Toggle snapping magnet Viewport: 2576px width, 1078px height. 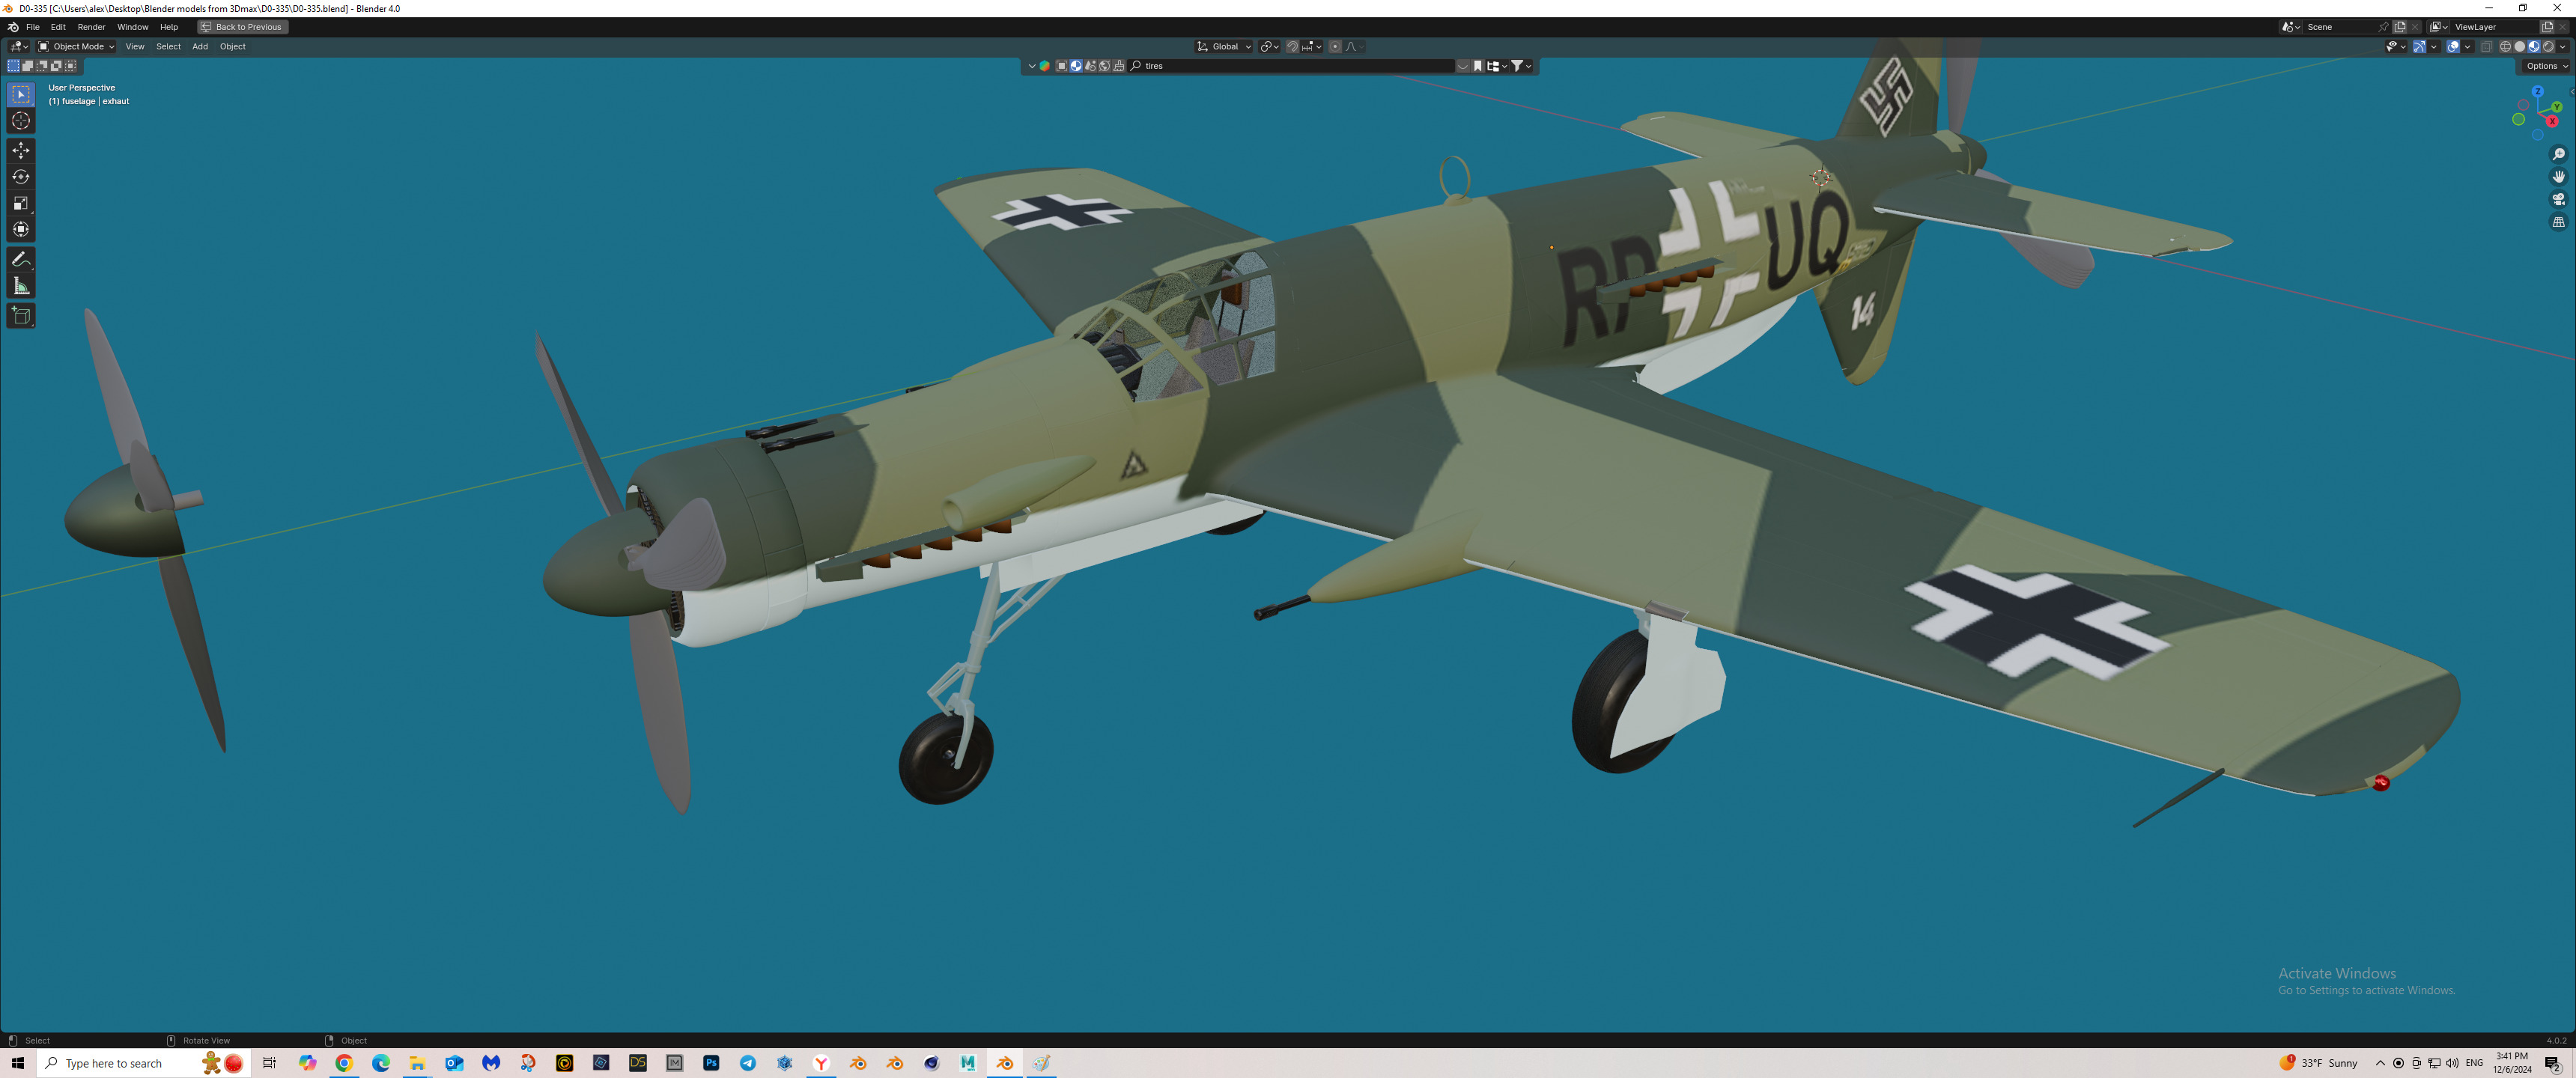coord(1292,47)
